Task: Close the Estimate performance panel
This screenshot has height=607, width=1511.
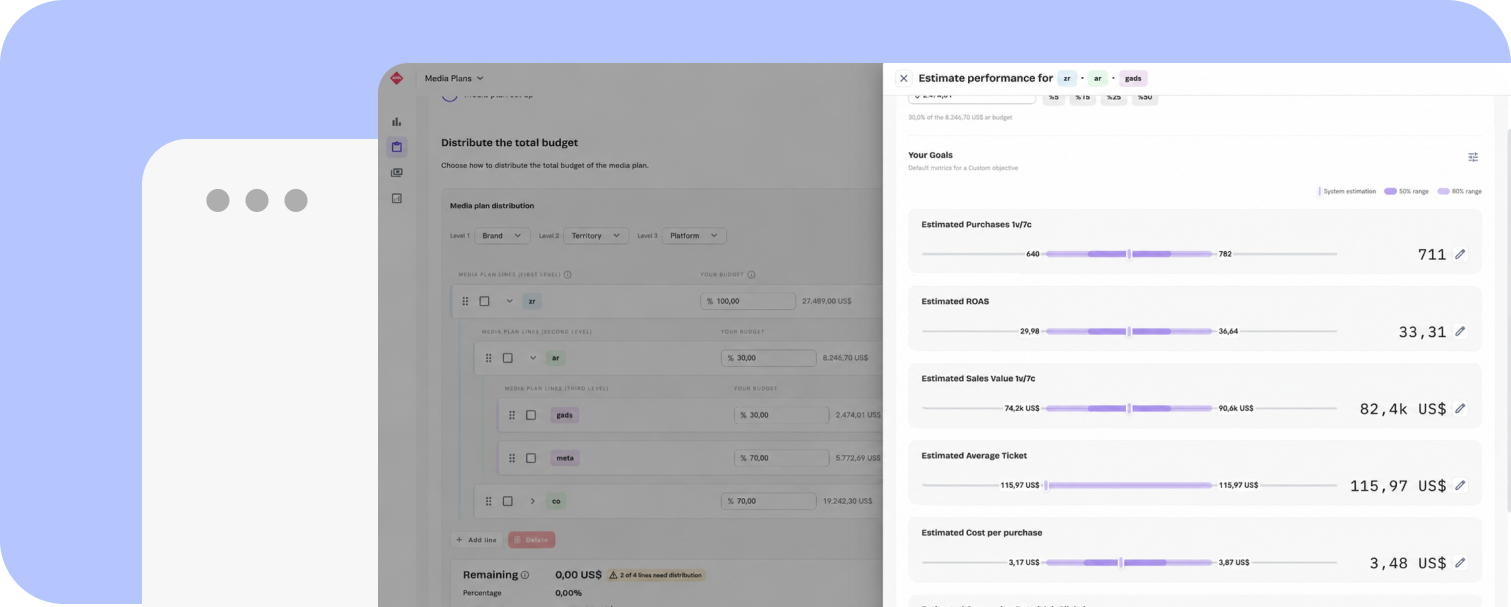Action: coord(903,78)
